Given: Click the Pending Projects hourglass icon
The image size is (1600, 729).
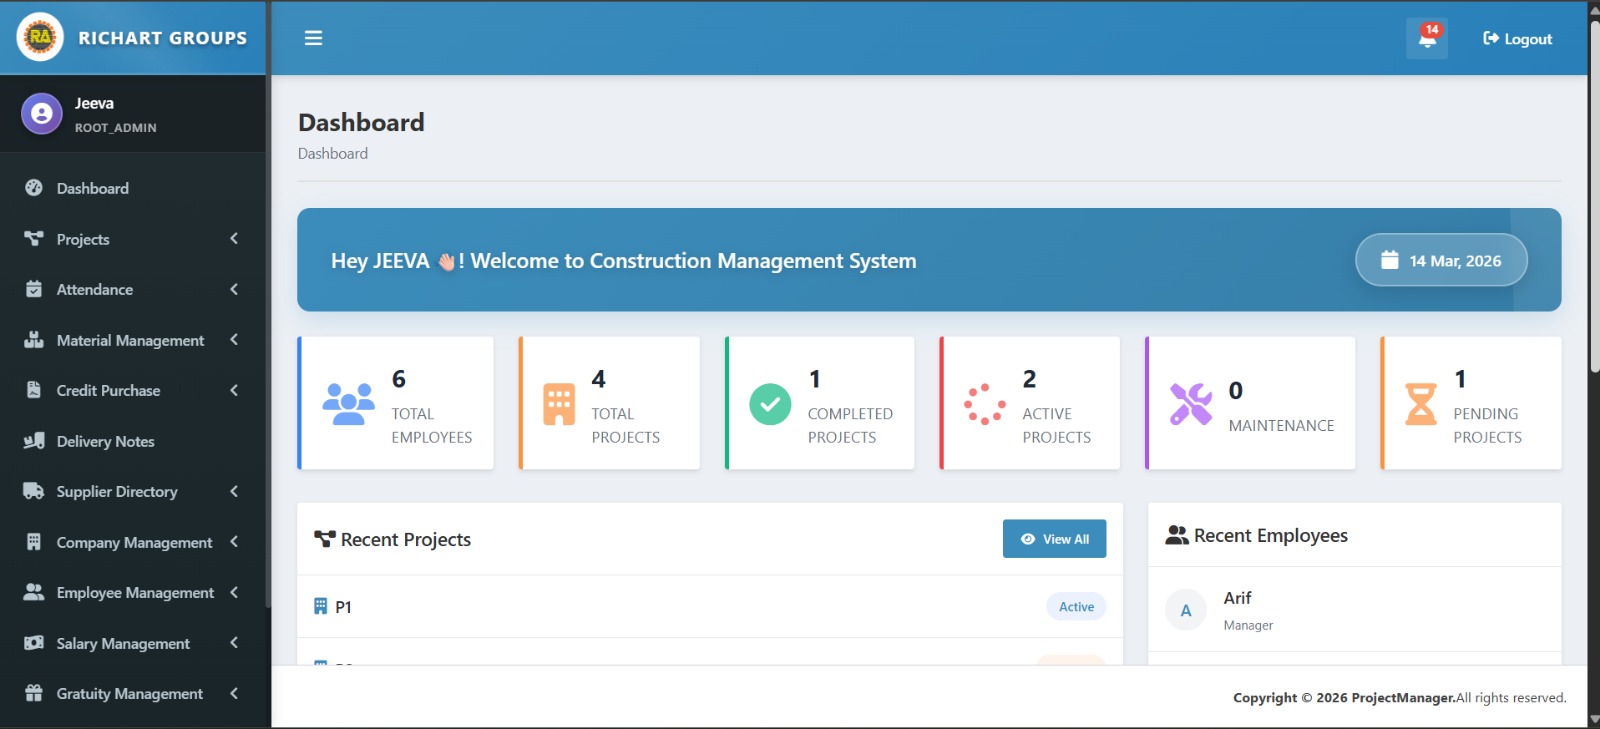Looking at the screenshot, I should tap(1420, 404).
